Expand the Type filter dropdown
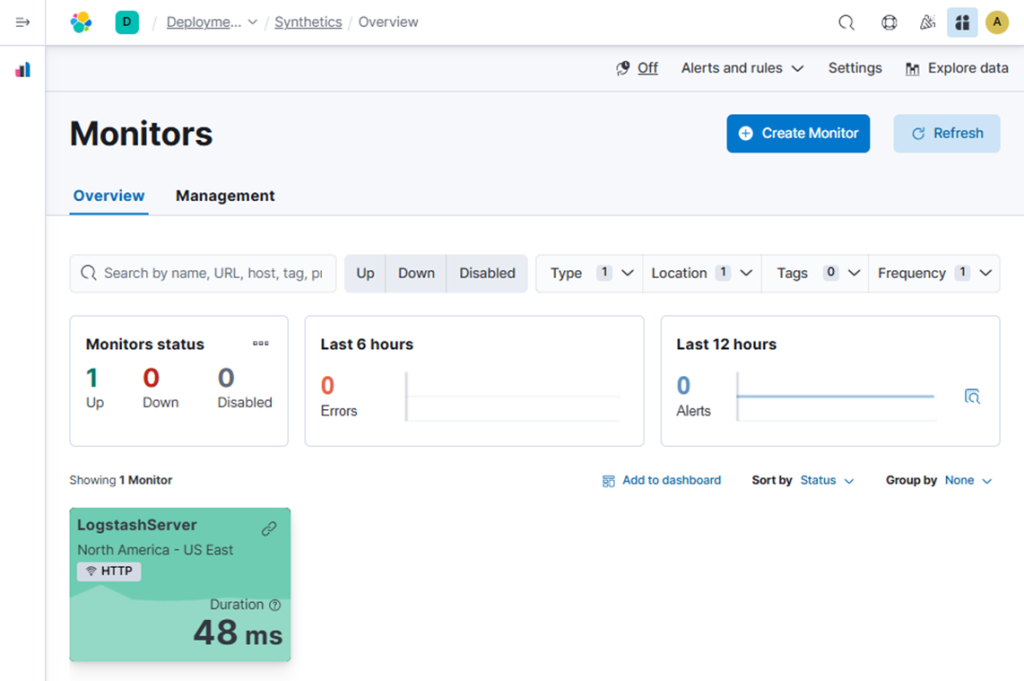This screenshot has height=681, width=1024. click(x=591, y=273)
